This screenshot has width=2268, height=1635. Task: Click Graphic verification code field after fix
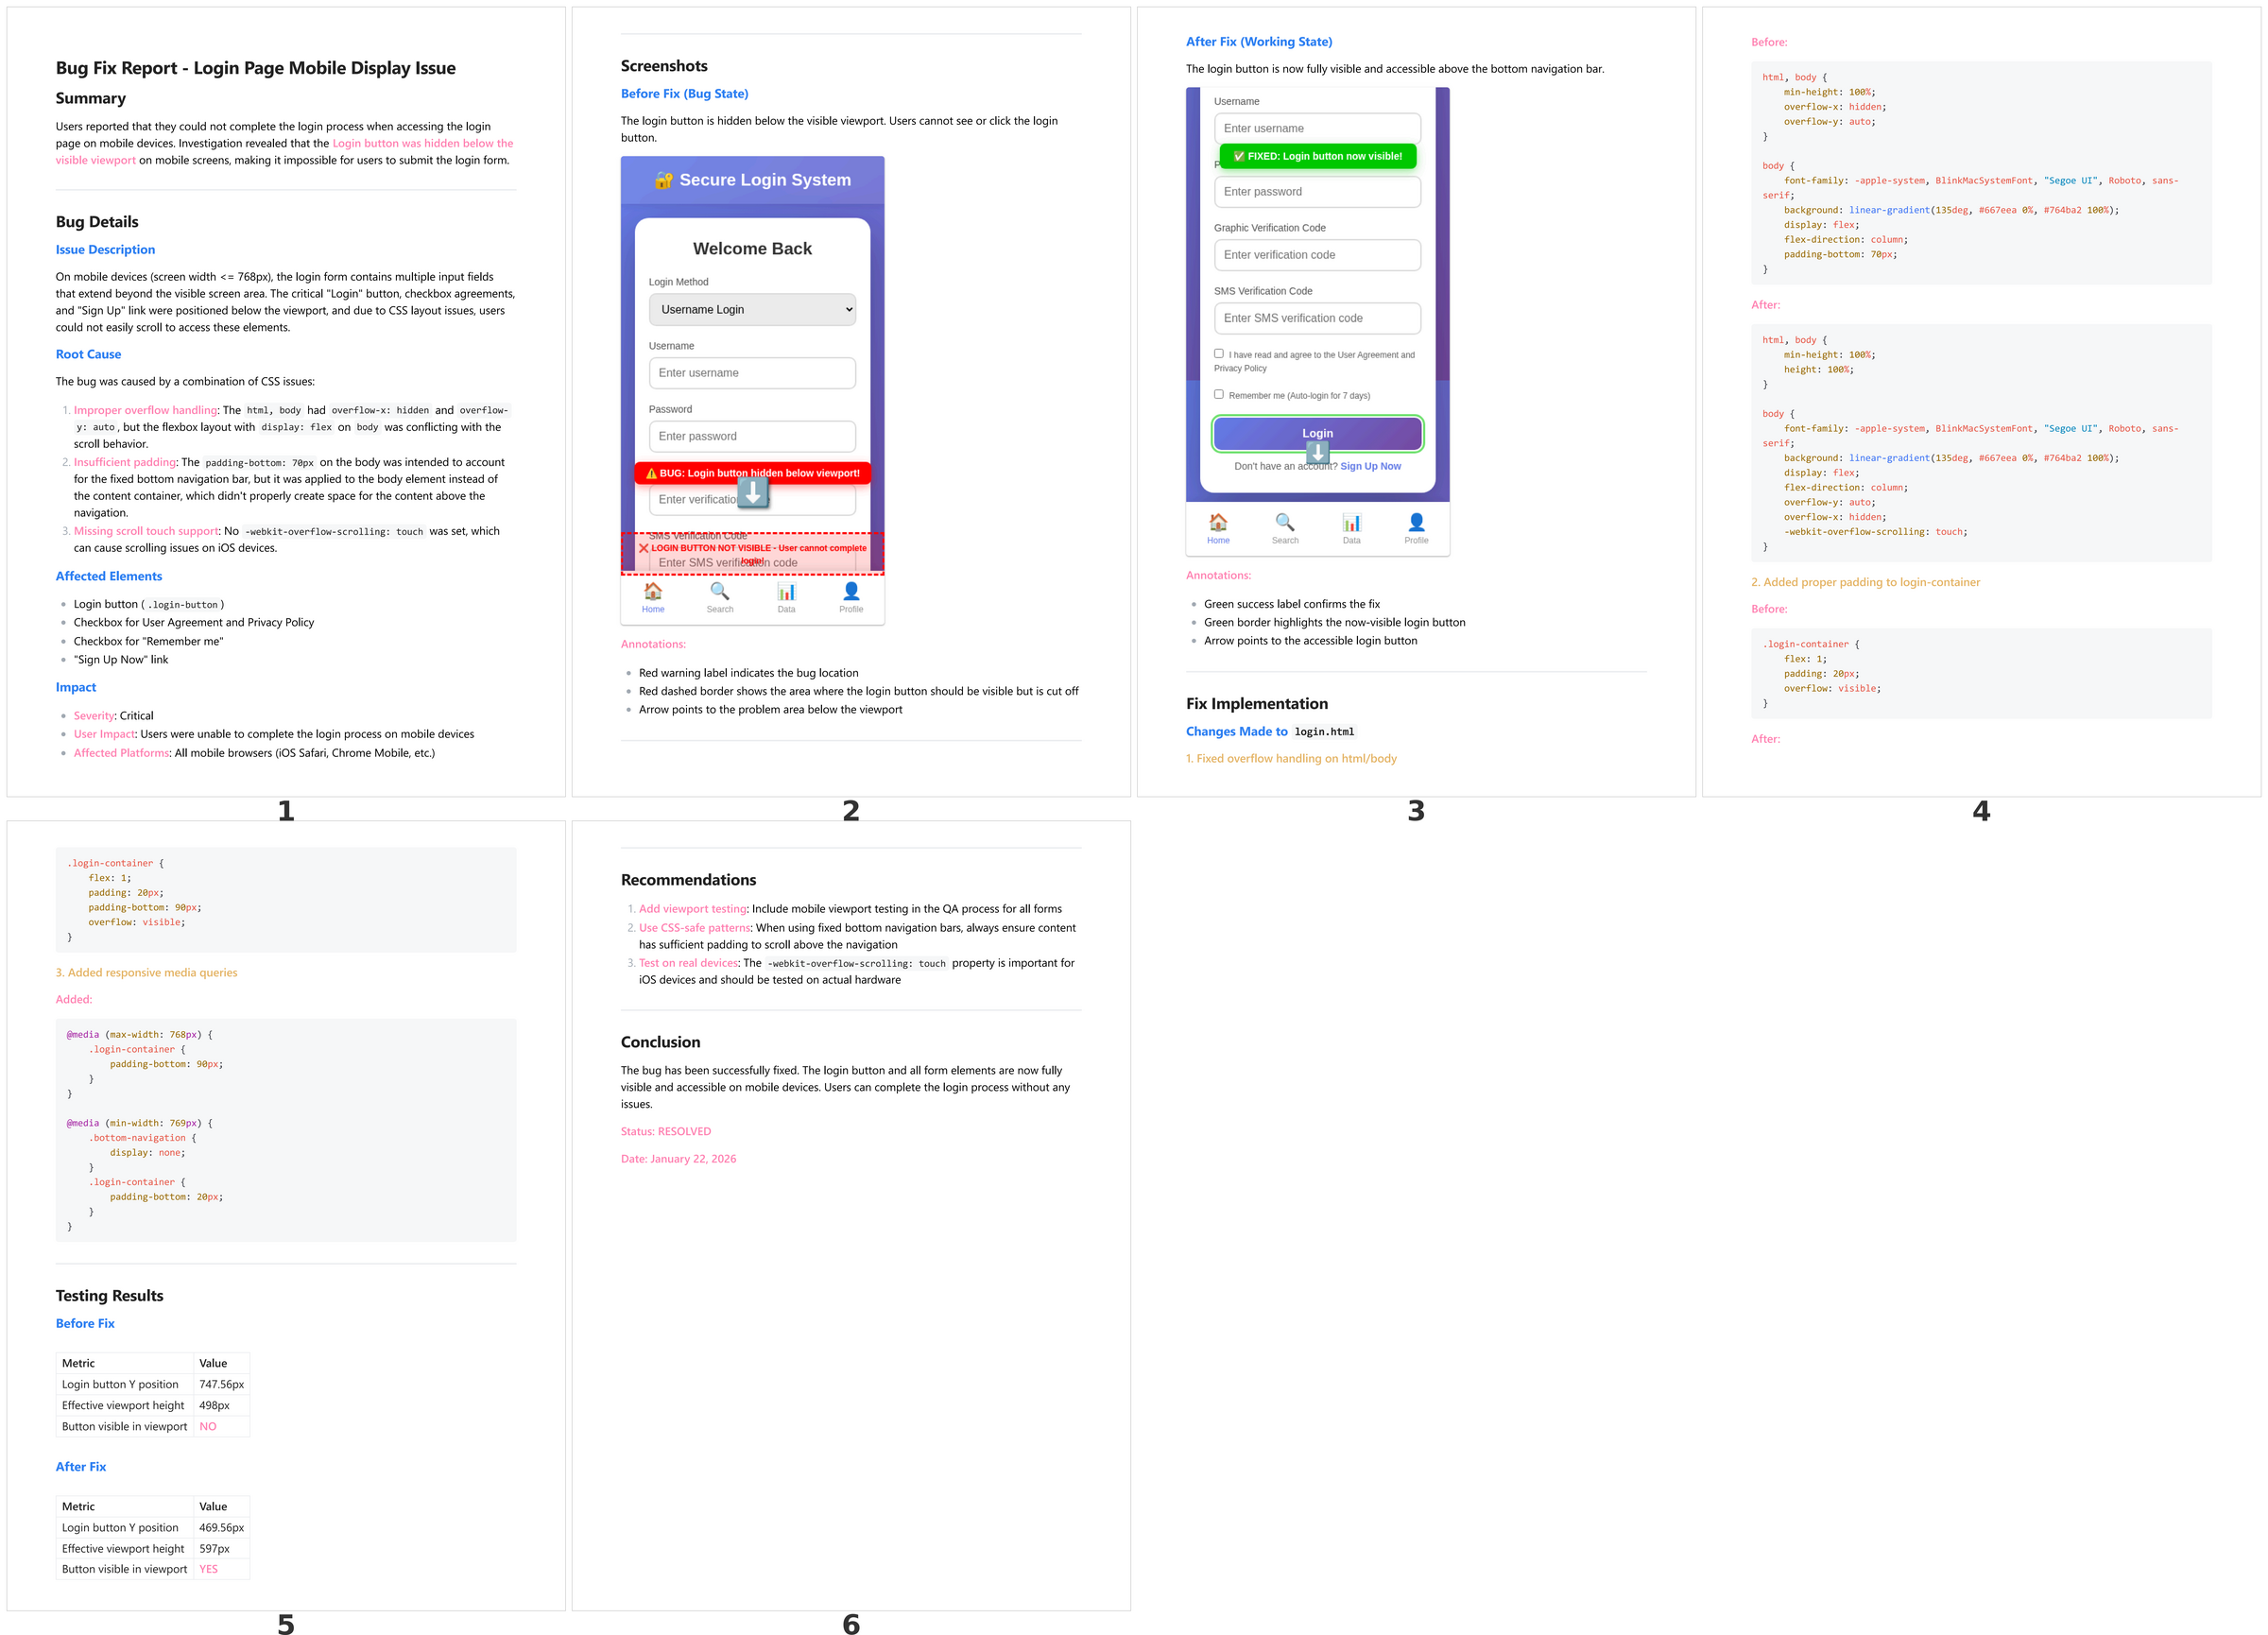point(1317,255)
